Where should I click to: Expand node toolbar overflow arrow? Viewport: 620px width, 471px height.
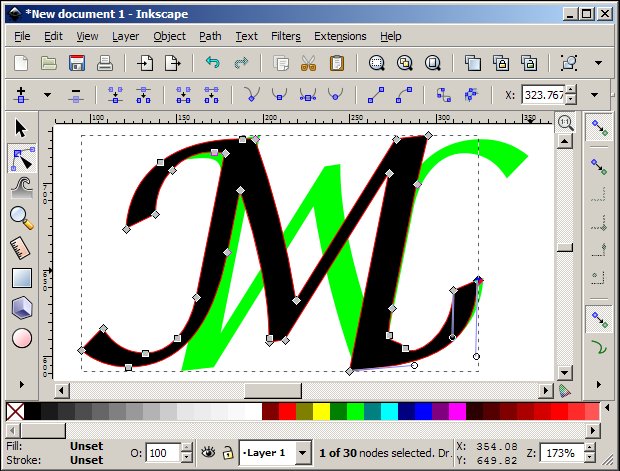point(594,95)
